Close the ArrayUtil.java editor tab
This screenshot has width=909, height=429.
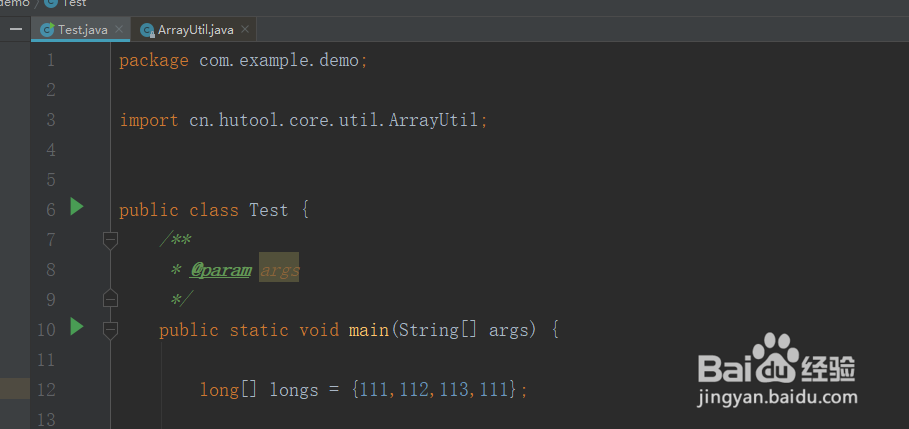point(246,30)
